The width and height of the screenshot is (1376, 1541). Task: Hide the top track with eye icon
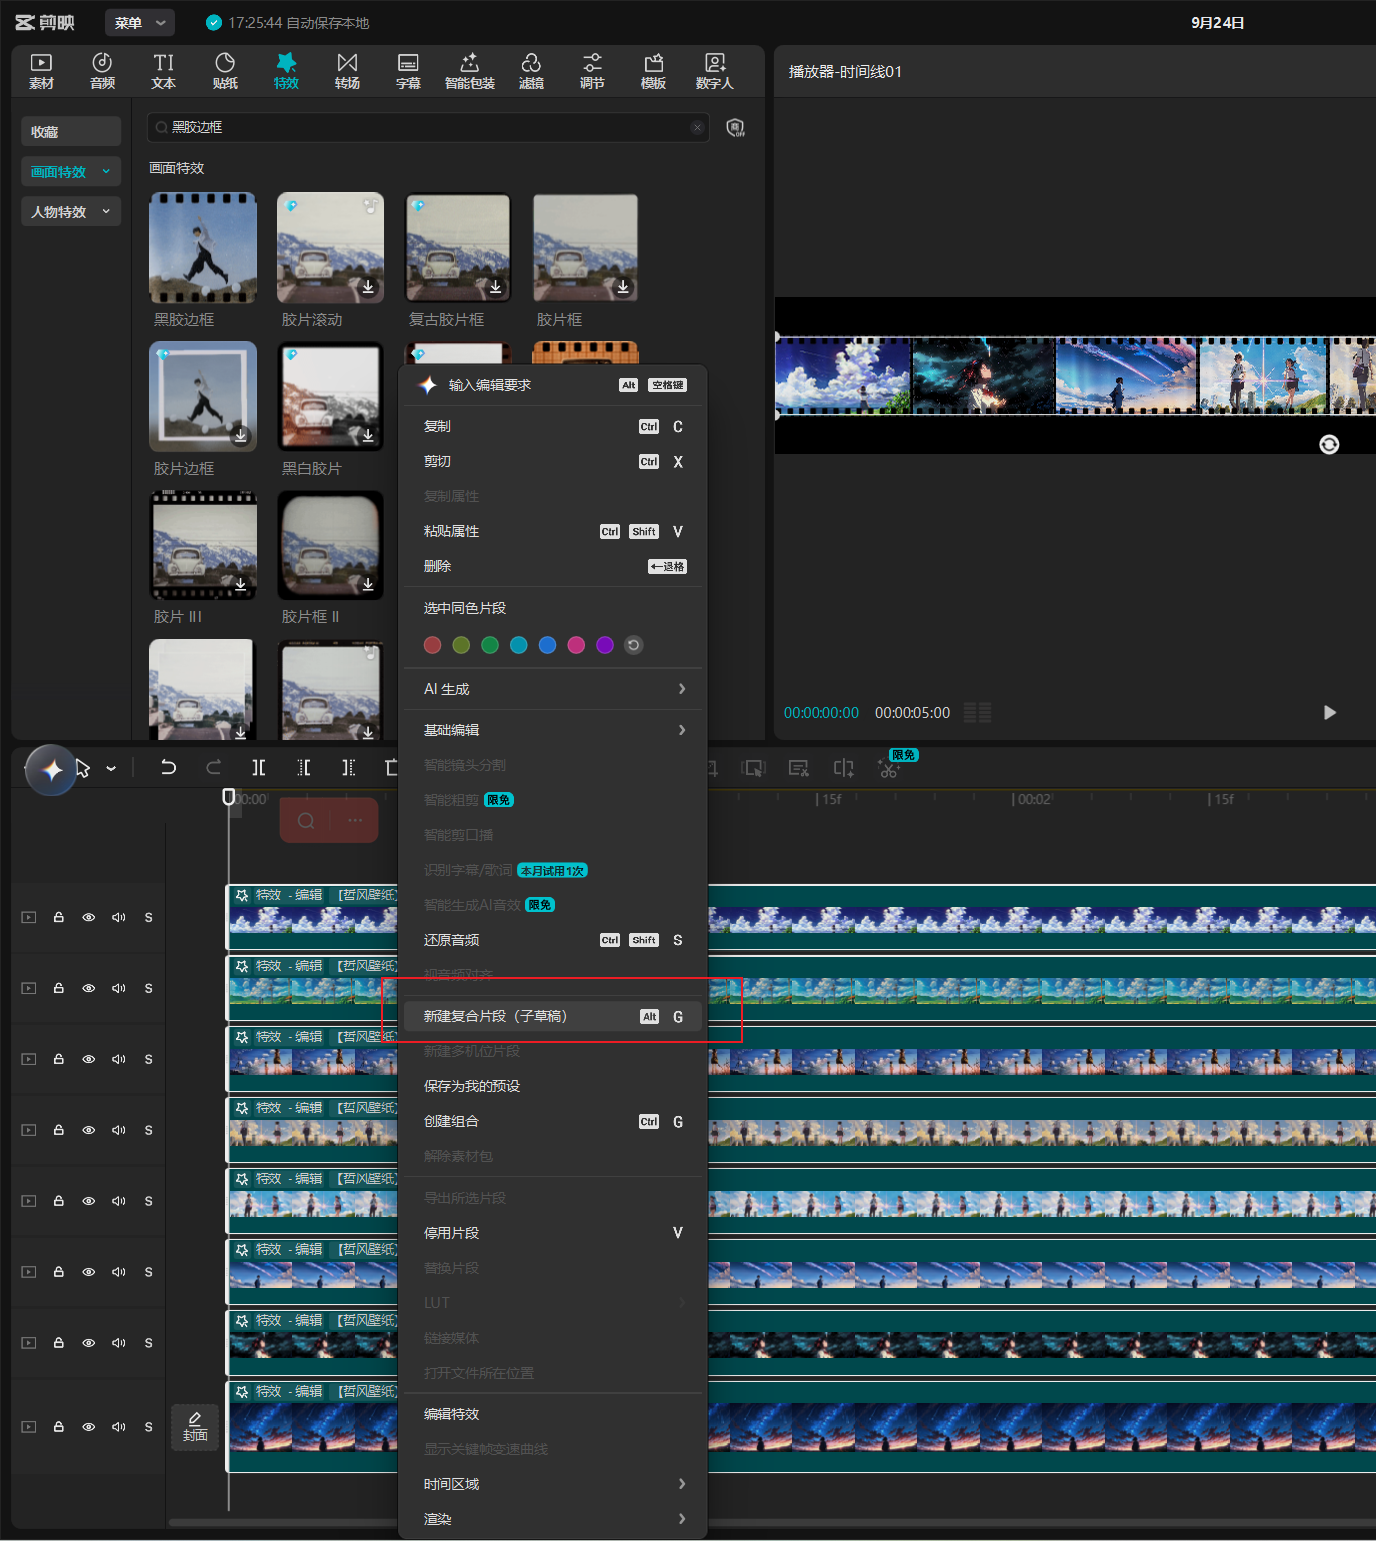(89, 917)
